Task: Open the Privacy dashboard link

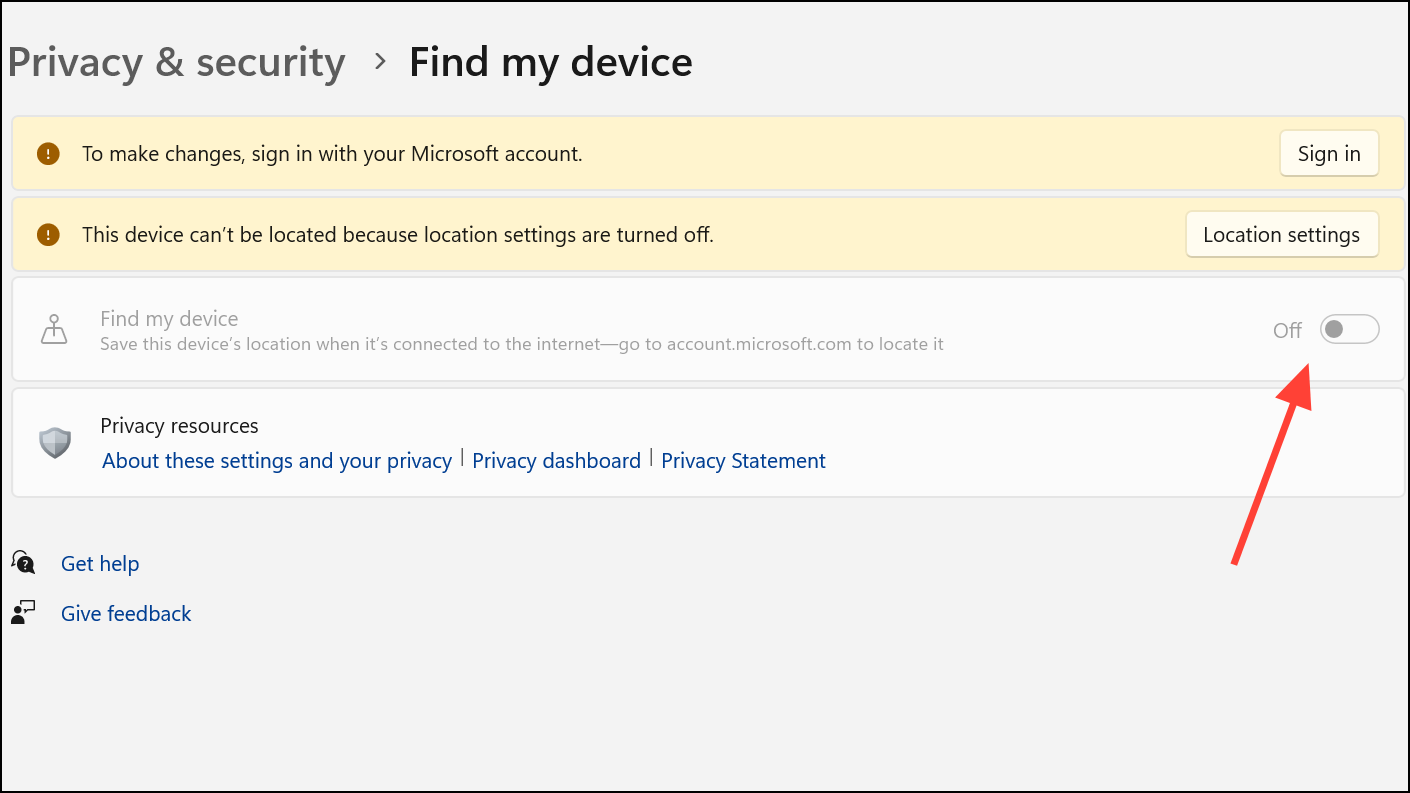Action: tap(556, 461)
